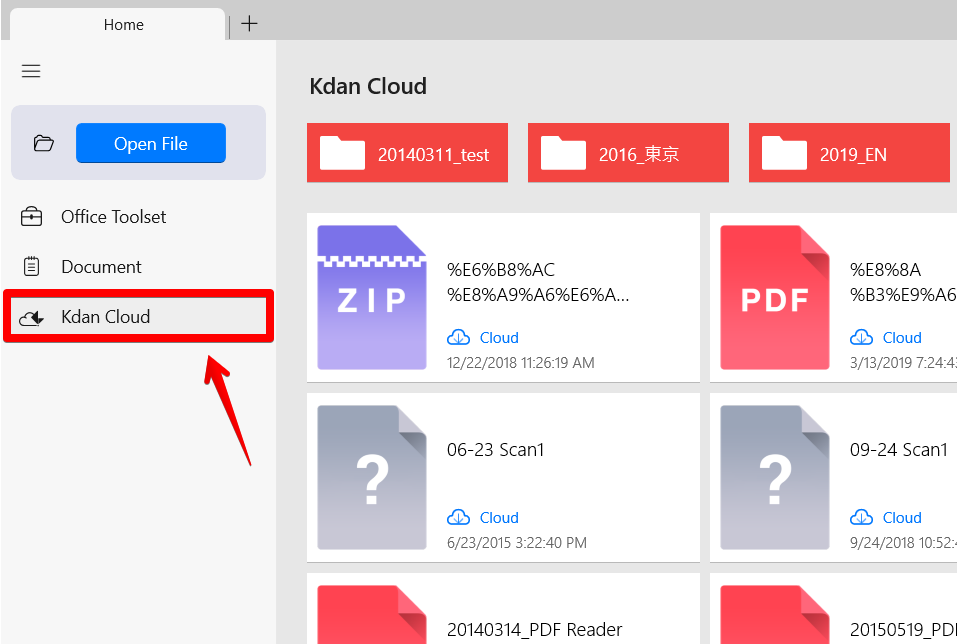Click cloud download icon on ZIP file card
957x644 pixels.
(458, 337)
